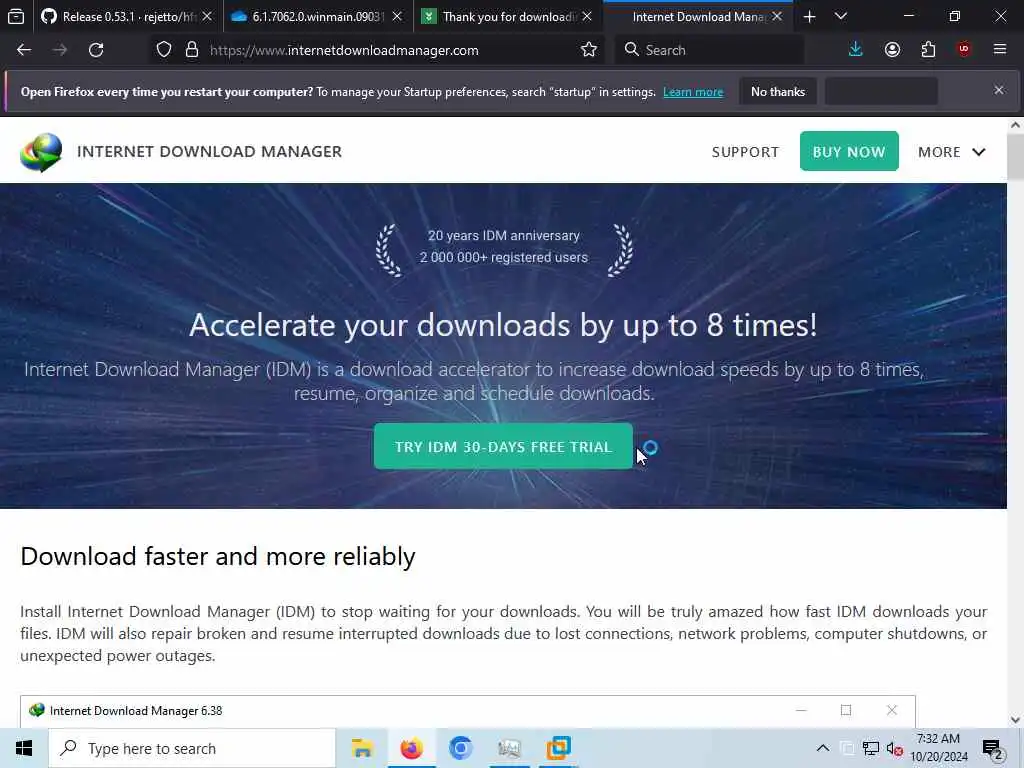The height and width of the screenshot is (768, 1024).
Task: Open the taskbar clock and date
Action: coord(938,748)
